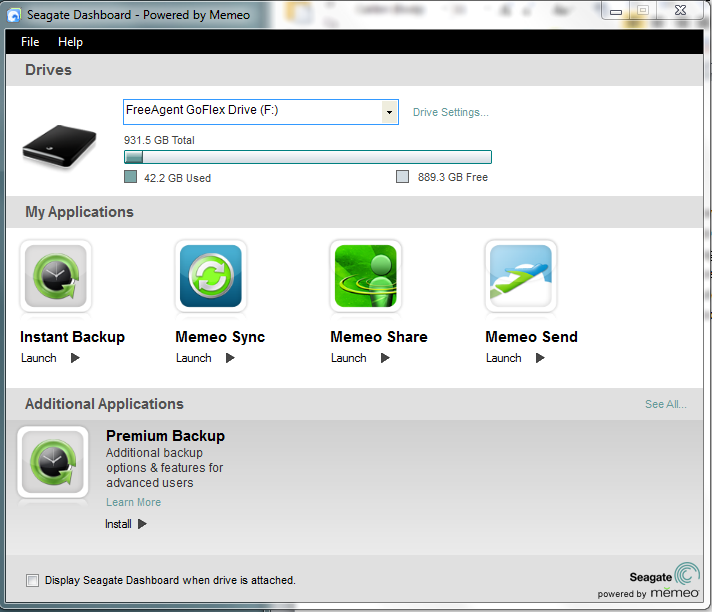Click the Drives section header
This screenshot has height=612, width=712.
point(48,70)
